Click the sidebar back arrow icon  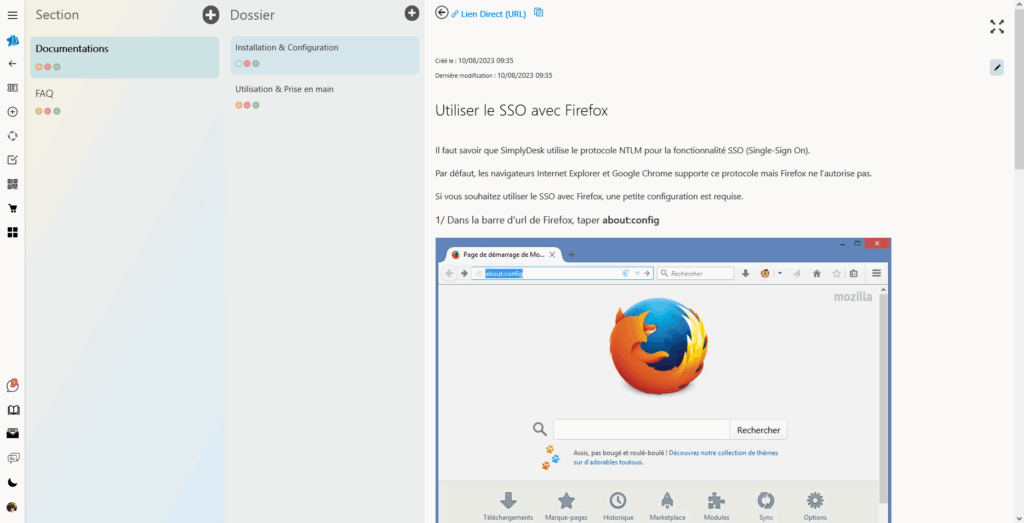12,63
